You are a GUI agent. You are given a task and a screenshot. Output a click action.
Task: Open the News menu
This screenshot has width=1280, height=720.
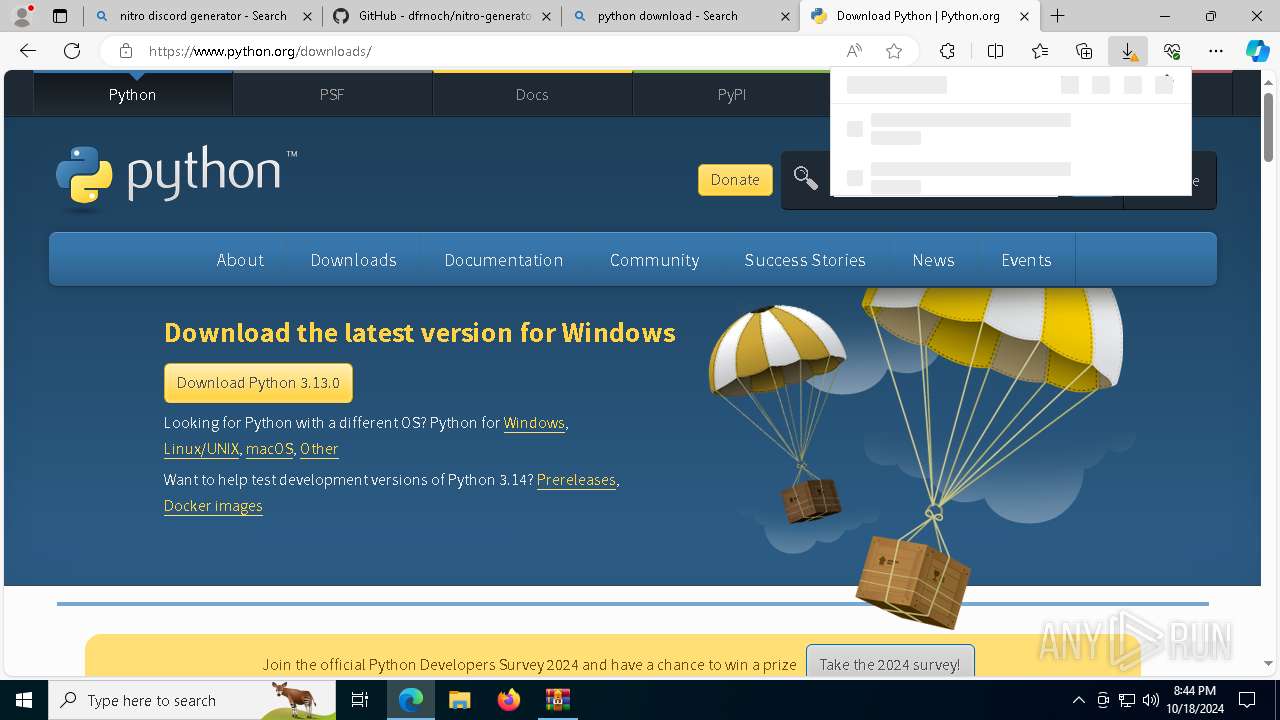933,260
